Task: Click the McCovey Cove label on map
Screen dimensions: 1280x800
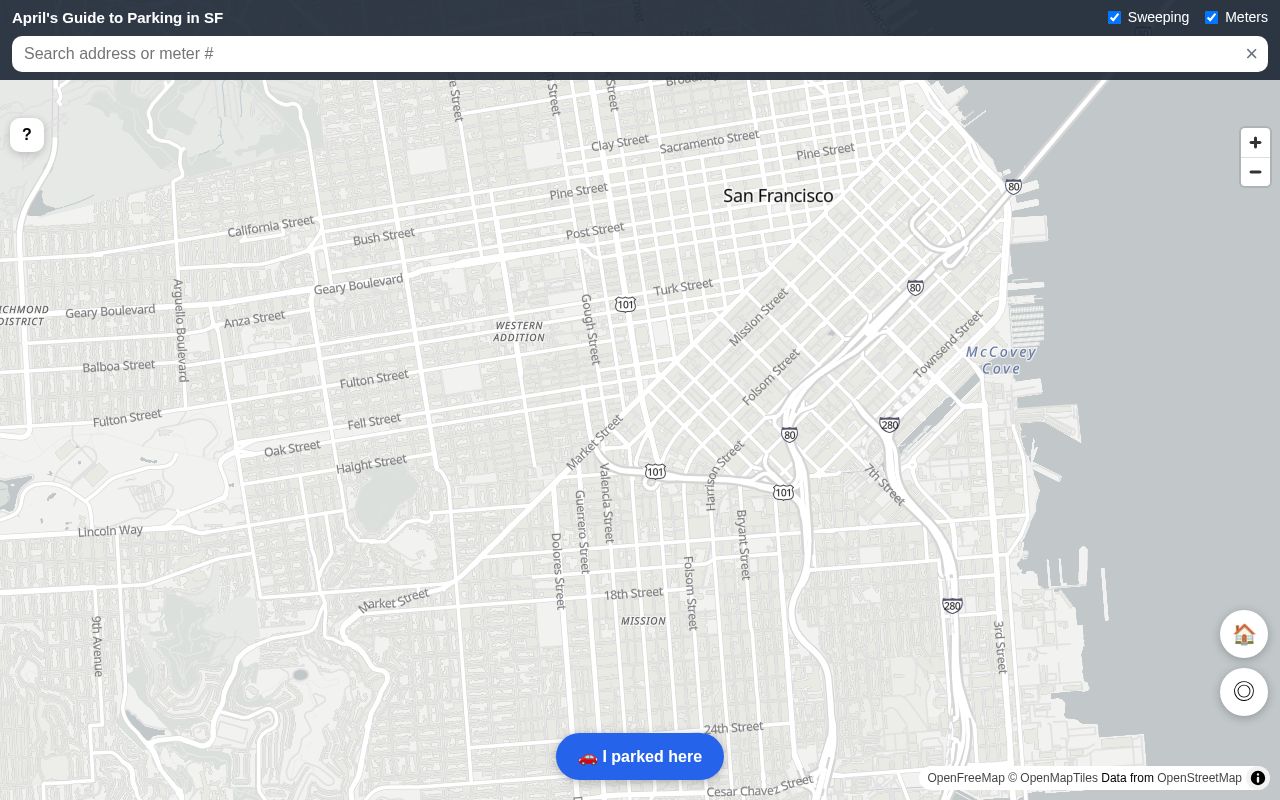Action: [1001, 360]
